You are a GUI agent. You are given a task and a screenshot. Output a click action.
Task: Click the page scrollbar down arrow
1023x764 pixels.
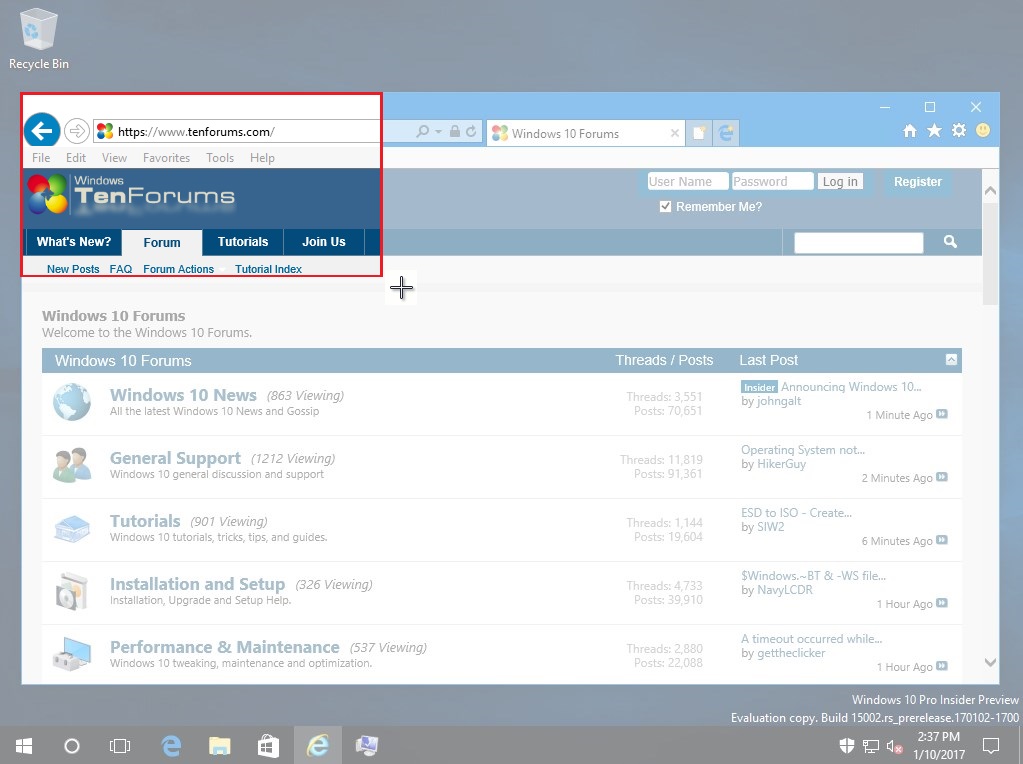pos(990,662)
